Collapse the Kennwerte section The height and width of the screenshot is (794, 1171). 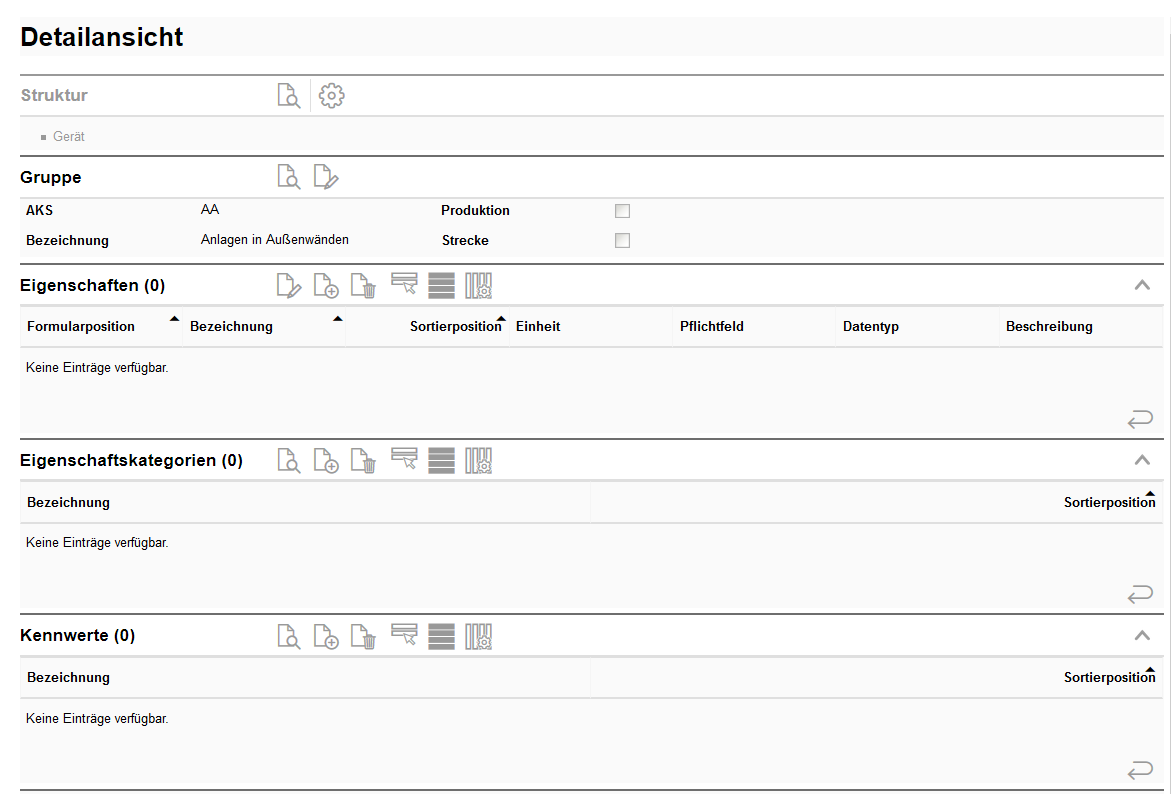pos(1142,636)
